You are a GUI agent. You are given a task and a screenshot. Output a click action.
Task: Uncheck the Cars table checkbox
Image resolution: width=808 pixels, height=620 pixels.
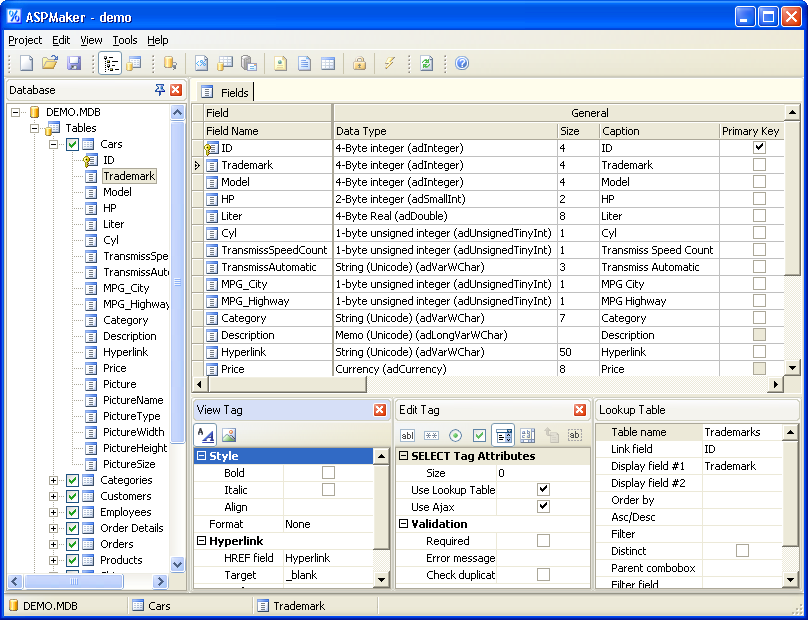pyautogui.click(x=73, y=144)
